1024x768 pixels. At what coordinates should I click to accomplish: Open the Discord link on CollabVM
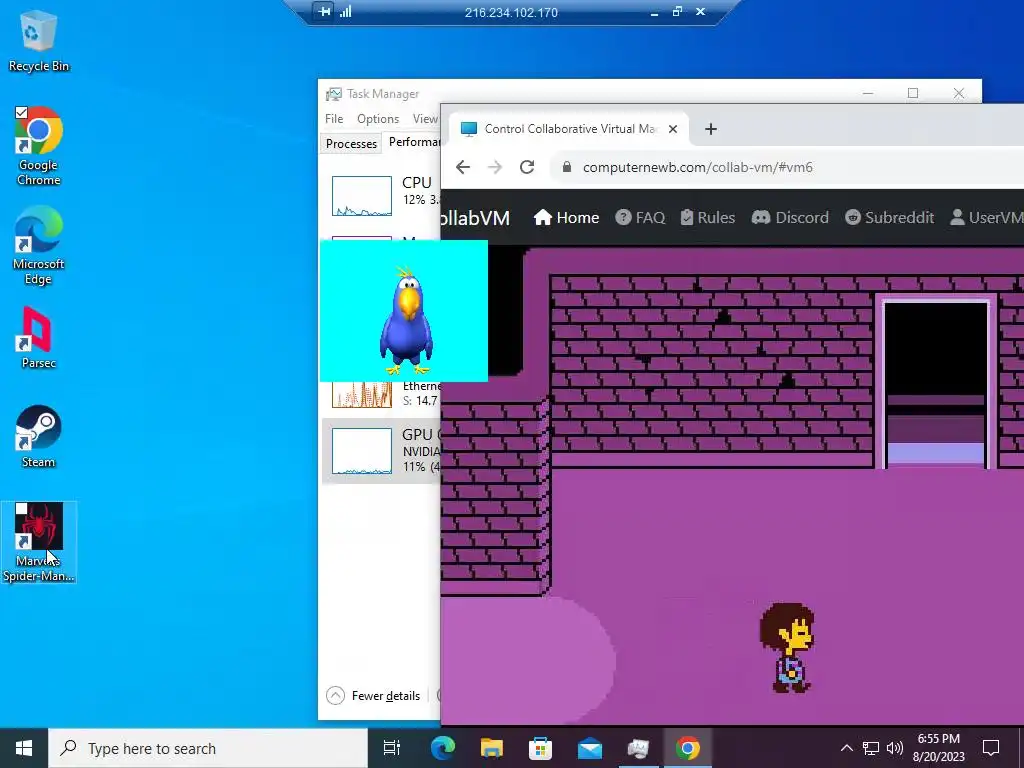click(790, 217)
